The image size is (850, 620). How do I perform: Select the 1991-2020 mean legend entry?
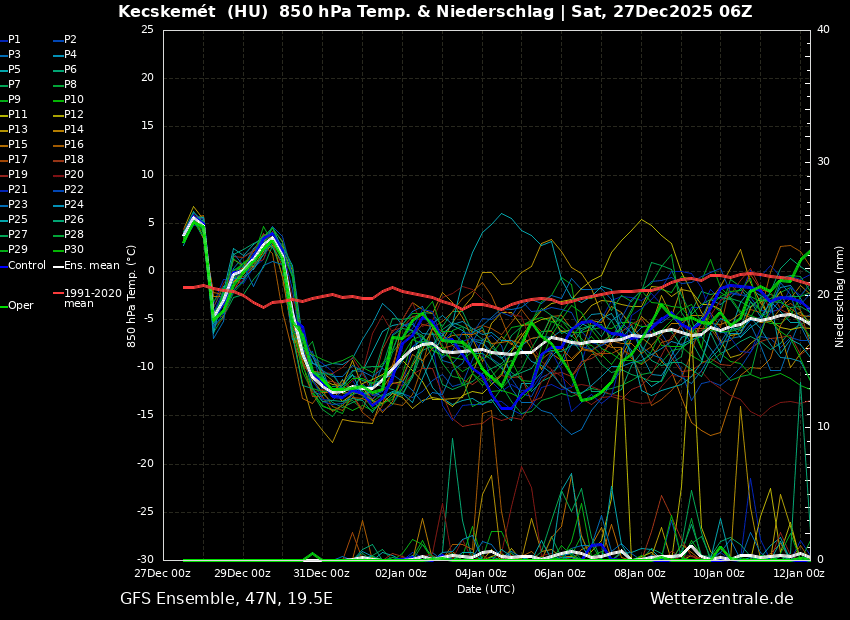pos(92,298)
